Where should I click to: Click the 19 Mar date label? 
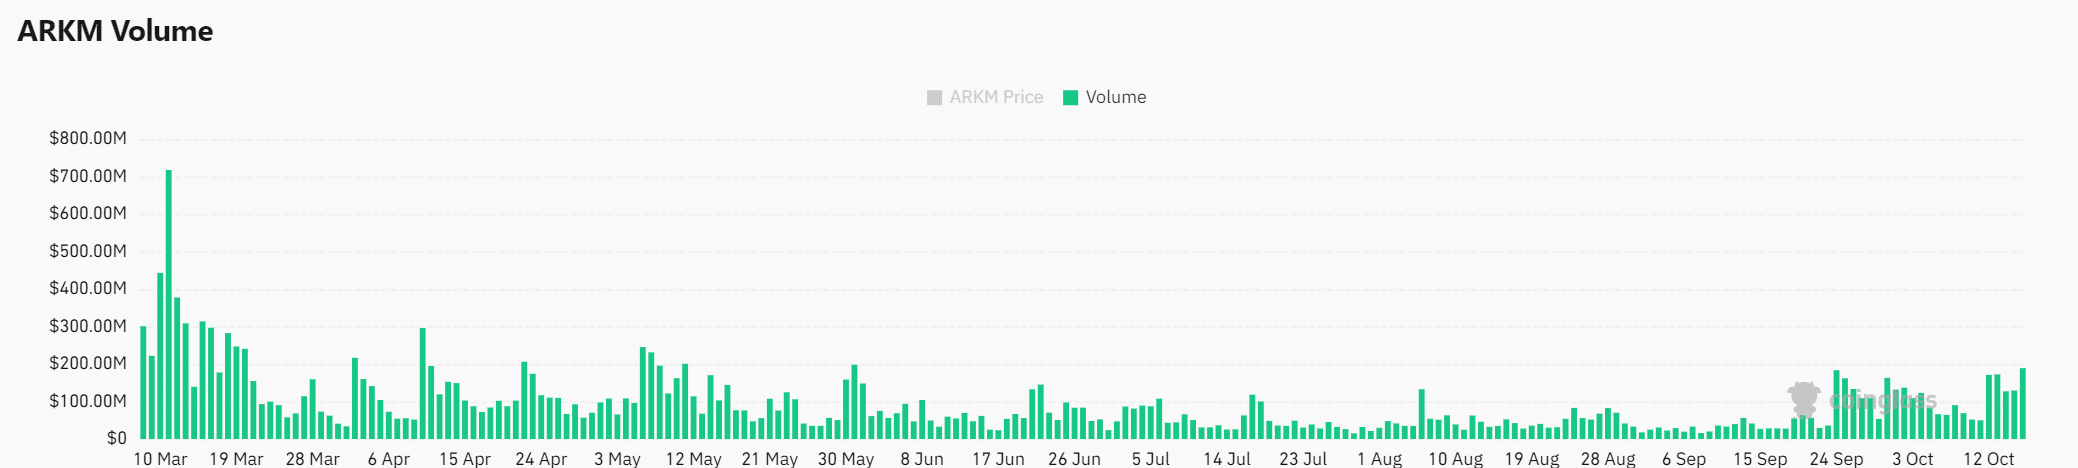click(x=237, y=459)
